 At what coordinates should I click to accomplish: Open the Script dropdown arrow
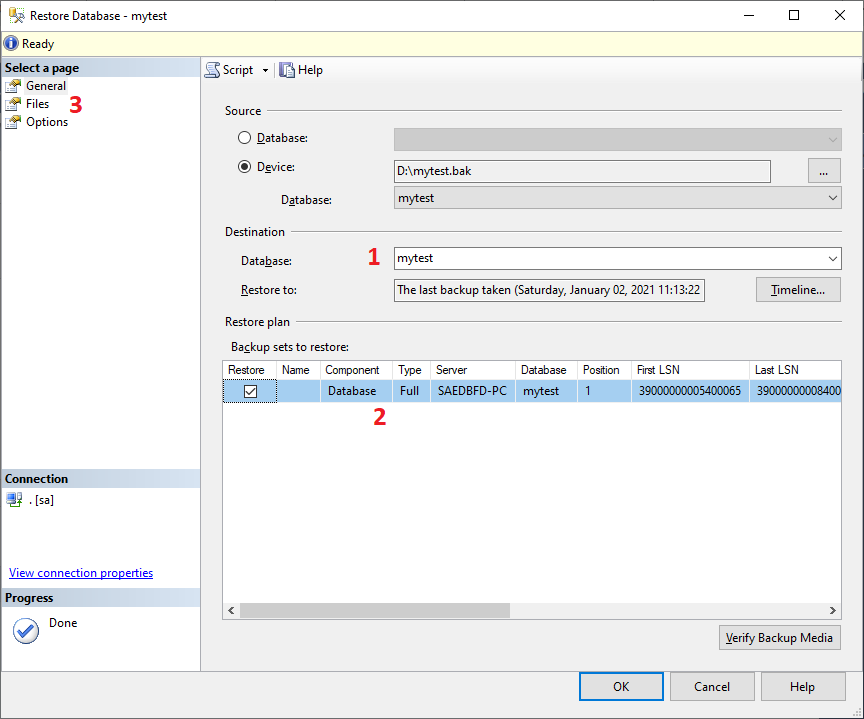(265, 71)
